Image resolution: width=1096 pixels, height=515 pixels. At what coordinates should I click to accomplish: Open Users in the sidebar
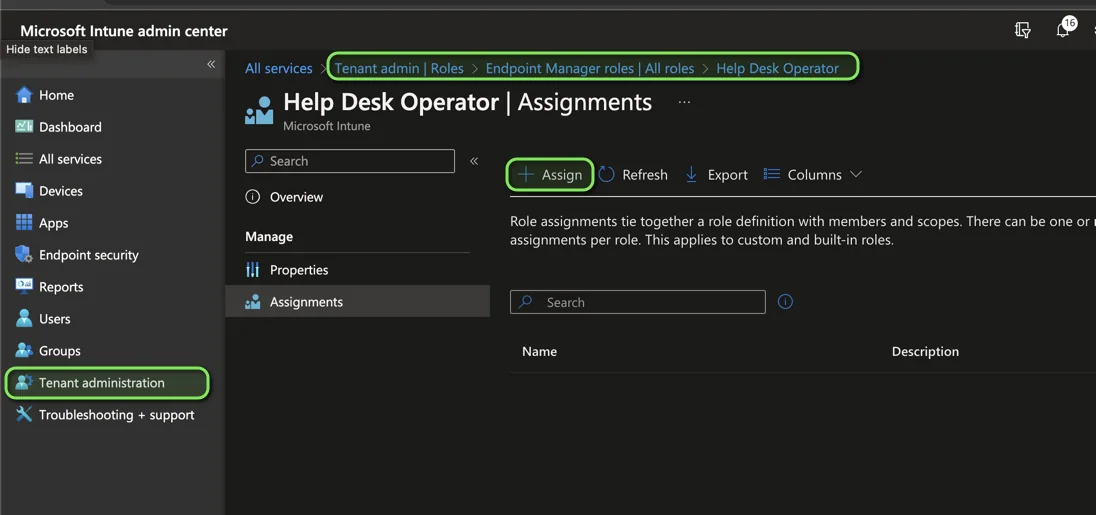point(55,319)
